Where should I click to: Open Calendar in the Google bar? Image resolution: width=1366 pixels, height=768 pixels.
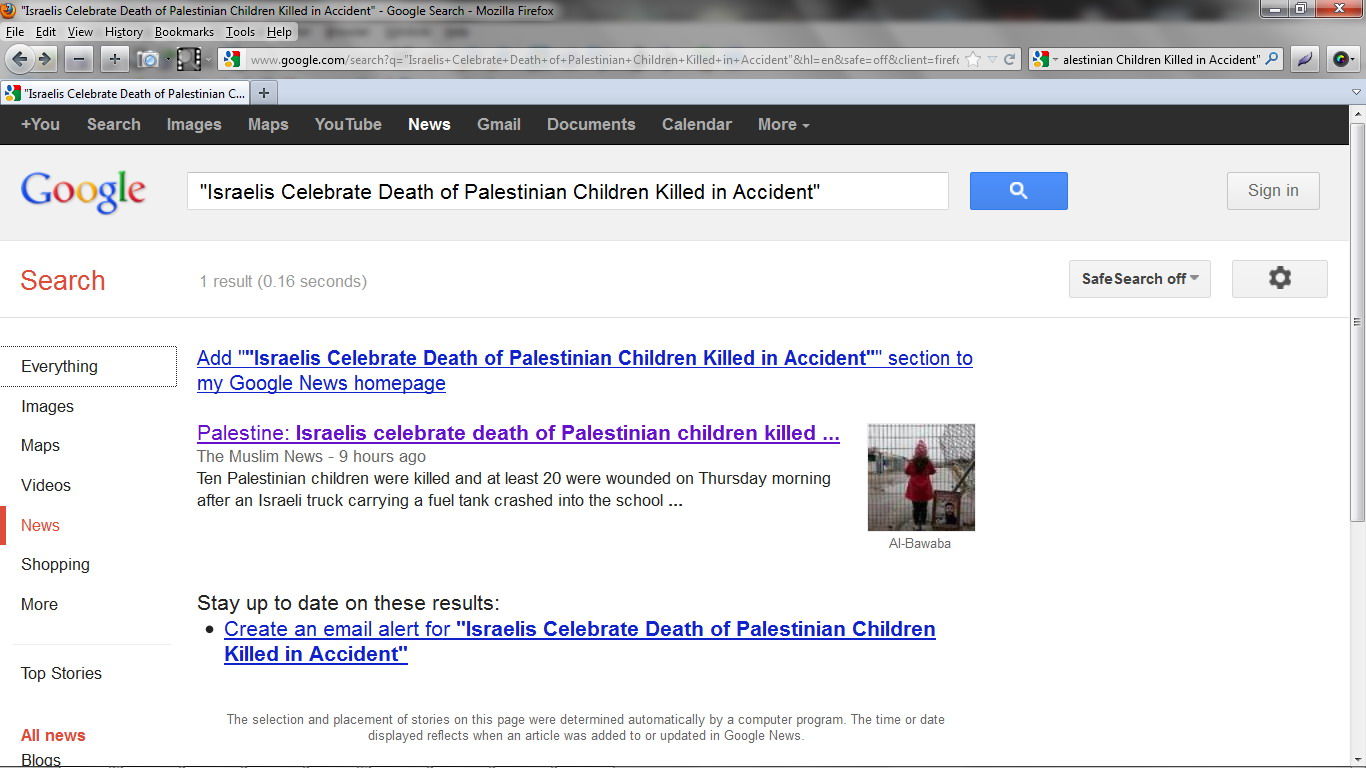point(697,124)
